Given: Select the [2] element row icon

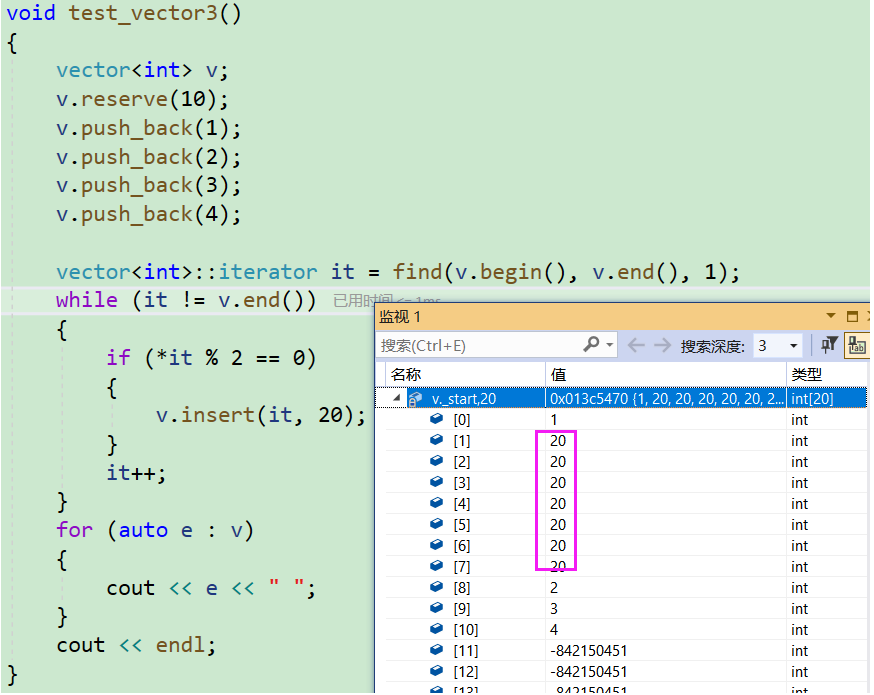Looking at the screenshot, I should [x=436, y=461].
